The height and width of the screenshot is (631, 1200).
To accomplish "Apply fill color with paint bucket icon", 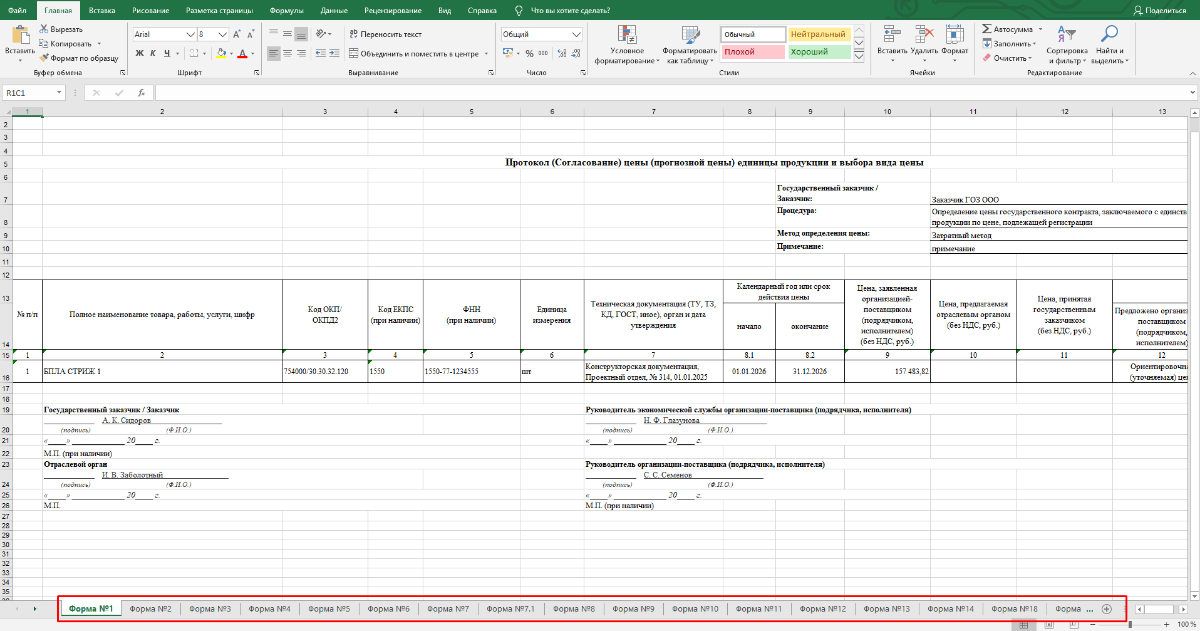I will point(219,53).
